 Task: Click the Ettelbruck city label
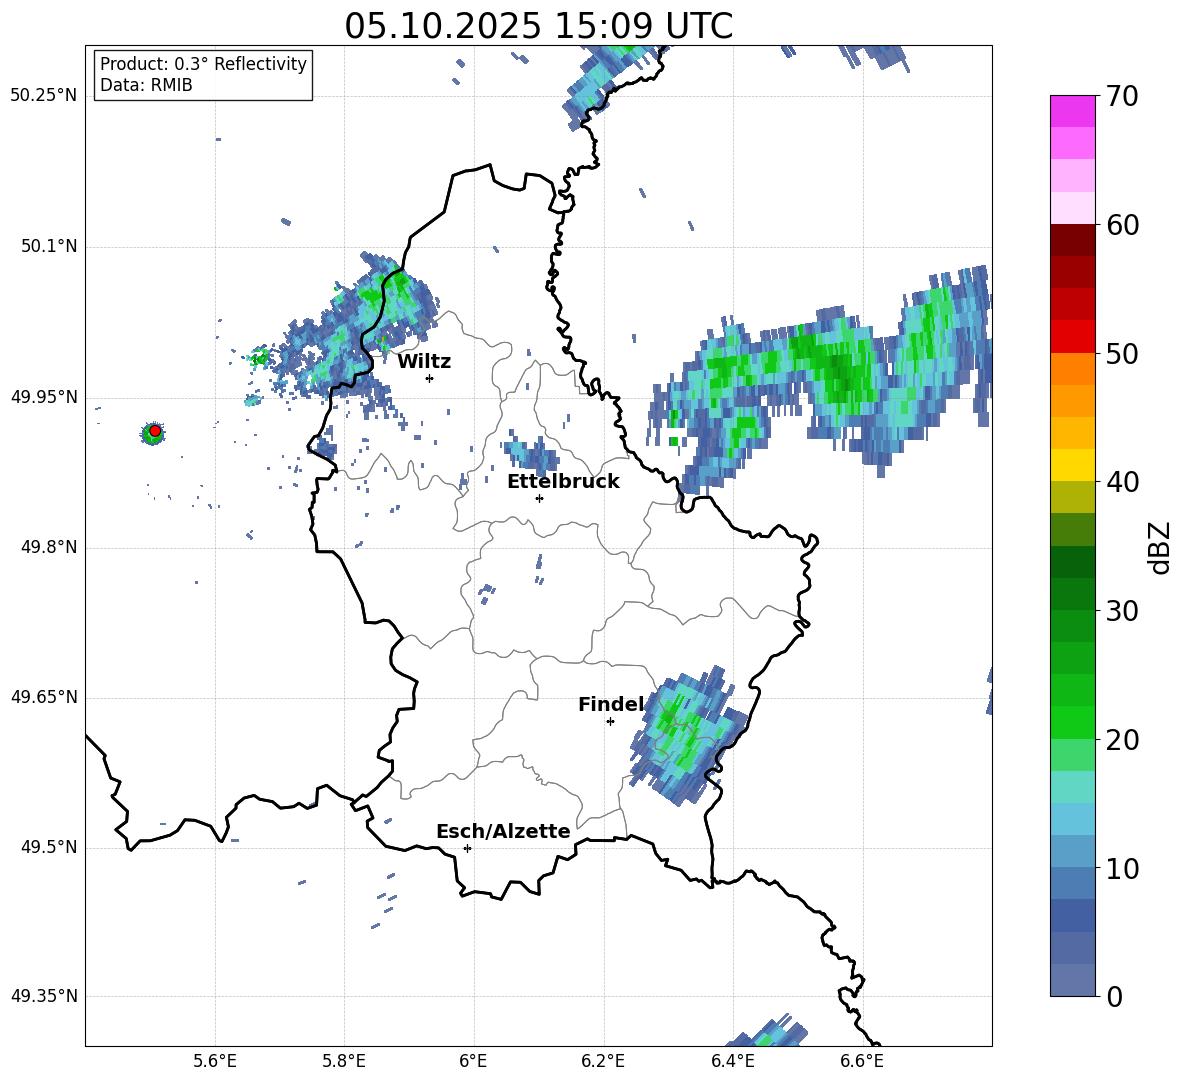pyautogui.click(x=563, y=482)
